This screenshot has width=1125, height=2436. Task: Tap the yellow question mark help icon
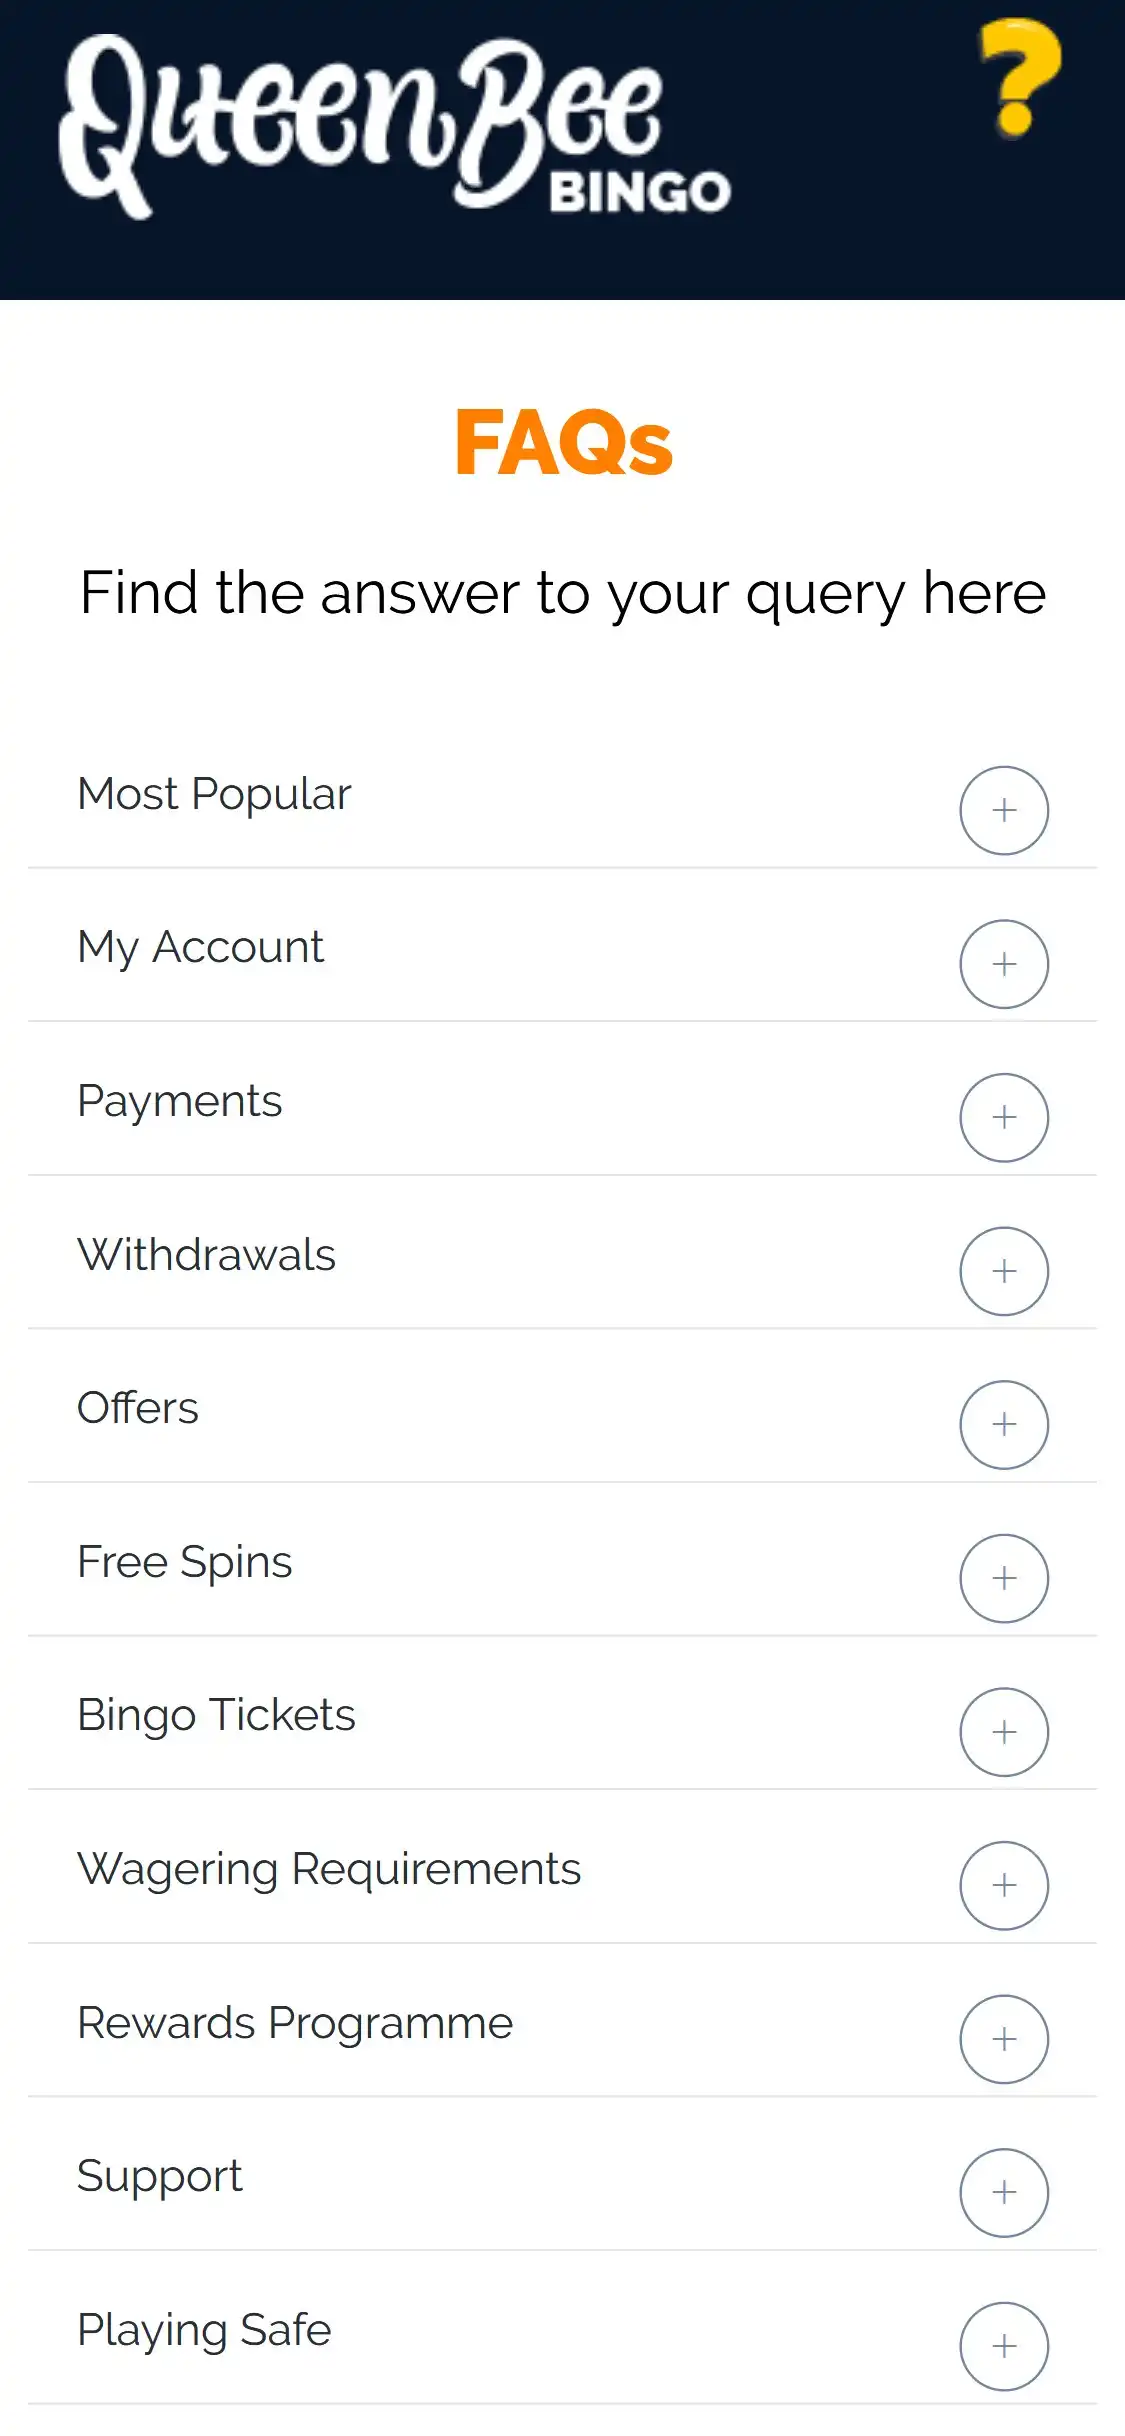tap(1018, 78)
